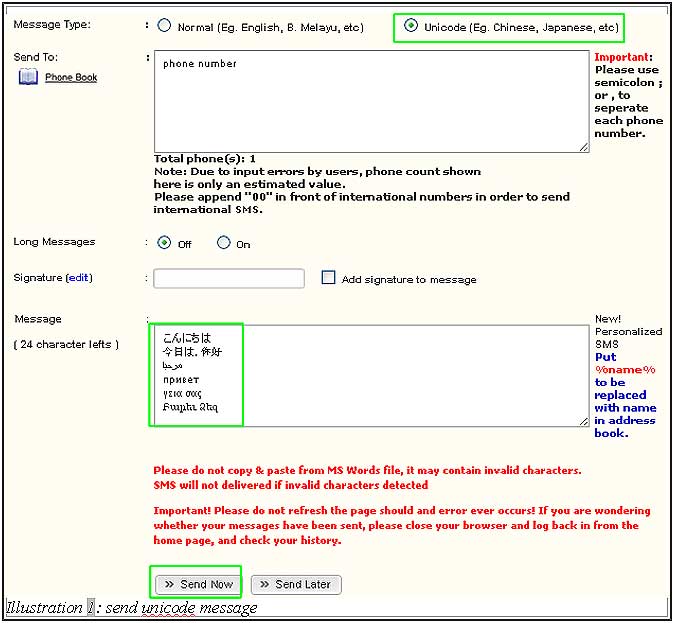Check Add signature to message
Screen dimensions: 674x623
[x=328, y=277]
